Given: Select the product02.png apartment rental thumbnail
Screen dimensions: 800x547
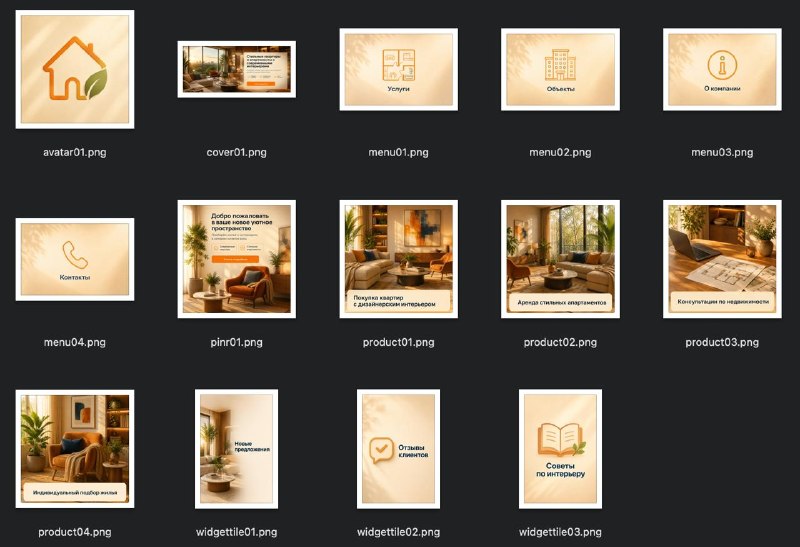Looking at the screenshot, I should (x=560, y=259).
